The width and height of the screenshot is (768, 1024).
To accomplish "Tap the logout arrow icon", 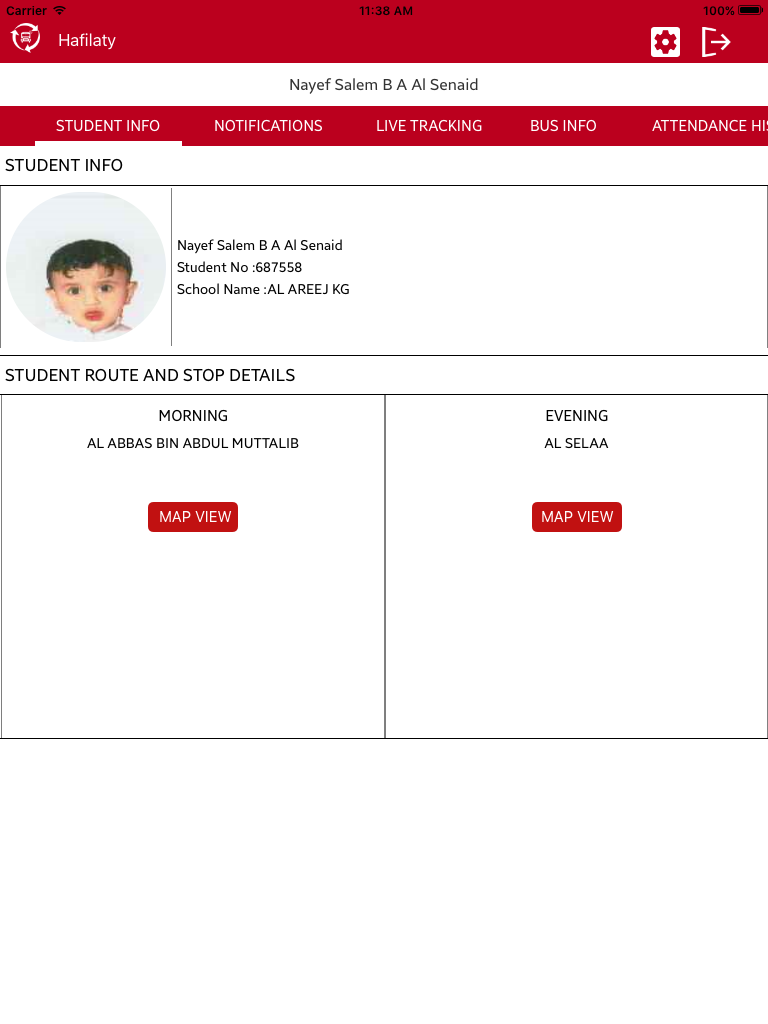I will (x=716, y=42).
